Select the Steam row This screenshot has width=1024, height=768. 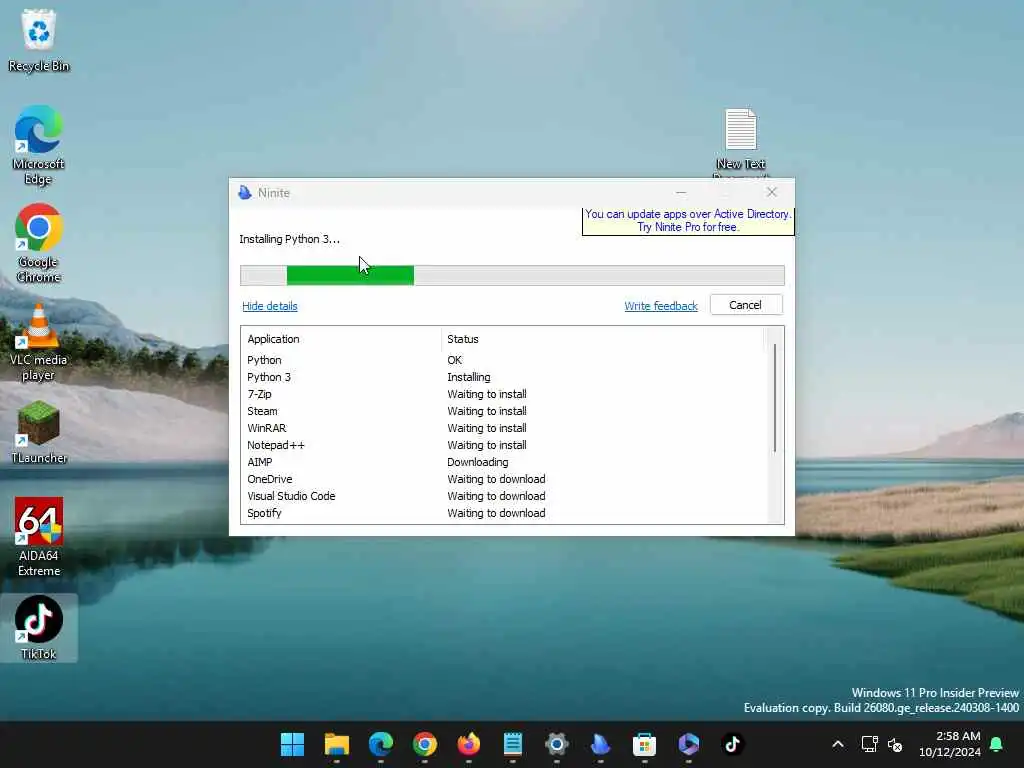(x=503, y=411)
